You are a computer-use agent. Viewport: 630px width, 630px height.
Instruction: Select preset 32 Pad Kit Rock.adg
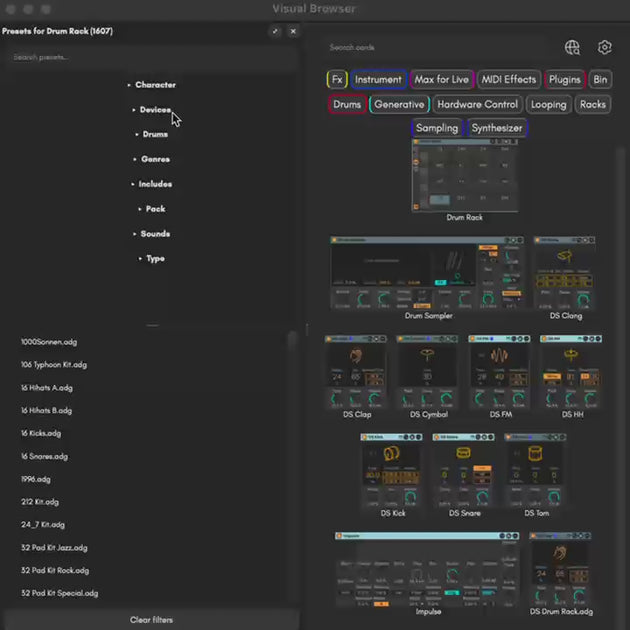(55, 571)
